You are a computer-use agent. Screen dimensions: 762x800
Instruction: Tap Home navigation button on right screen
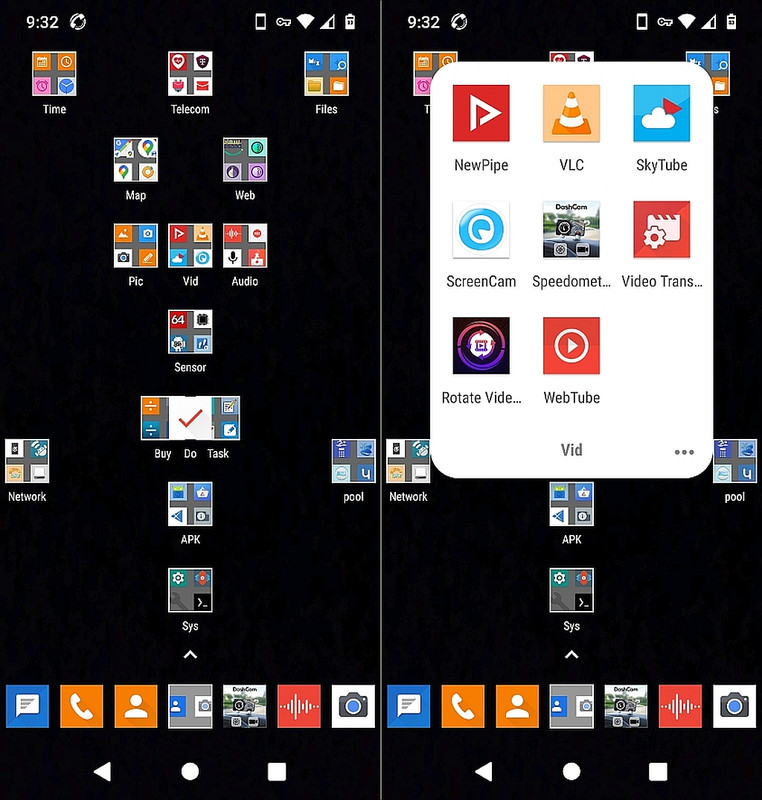click(x=571, y=771)
